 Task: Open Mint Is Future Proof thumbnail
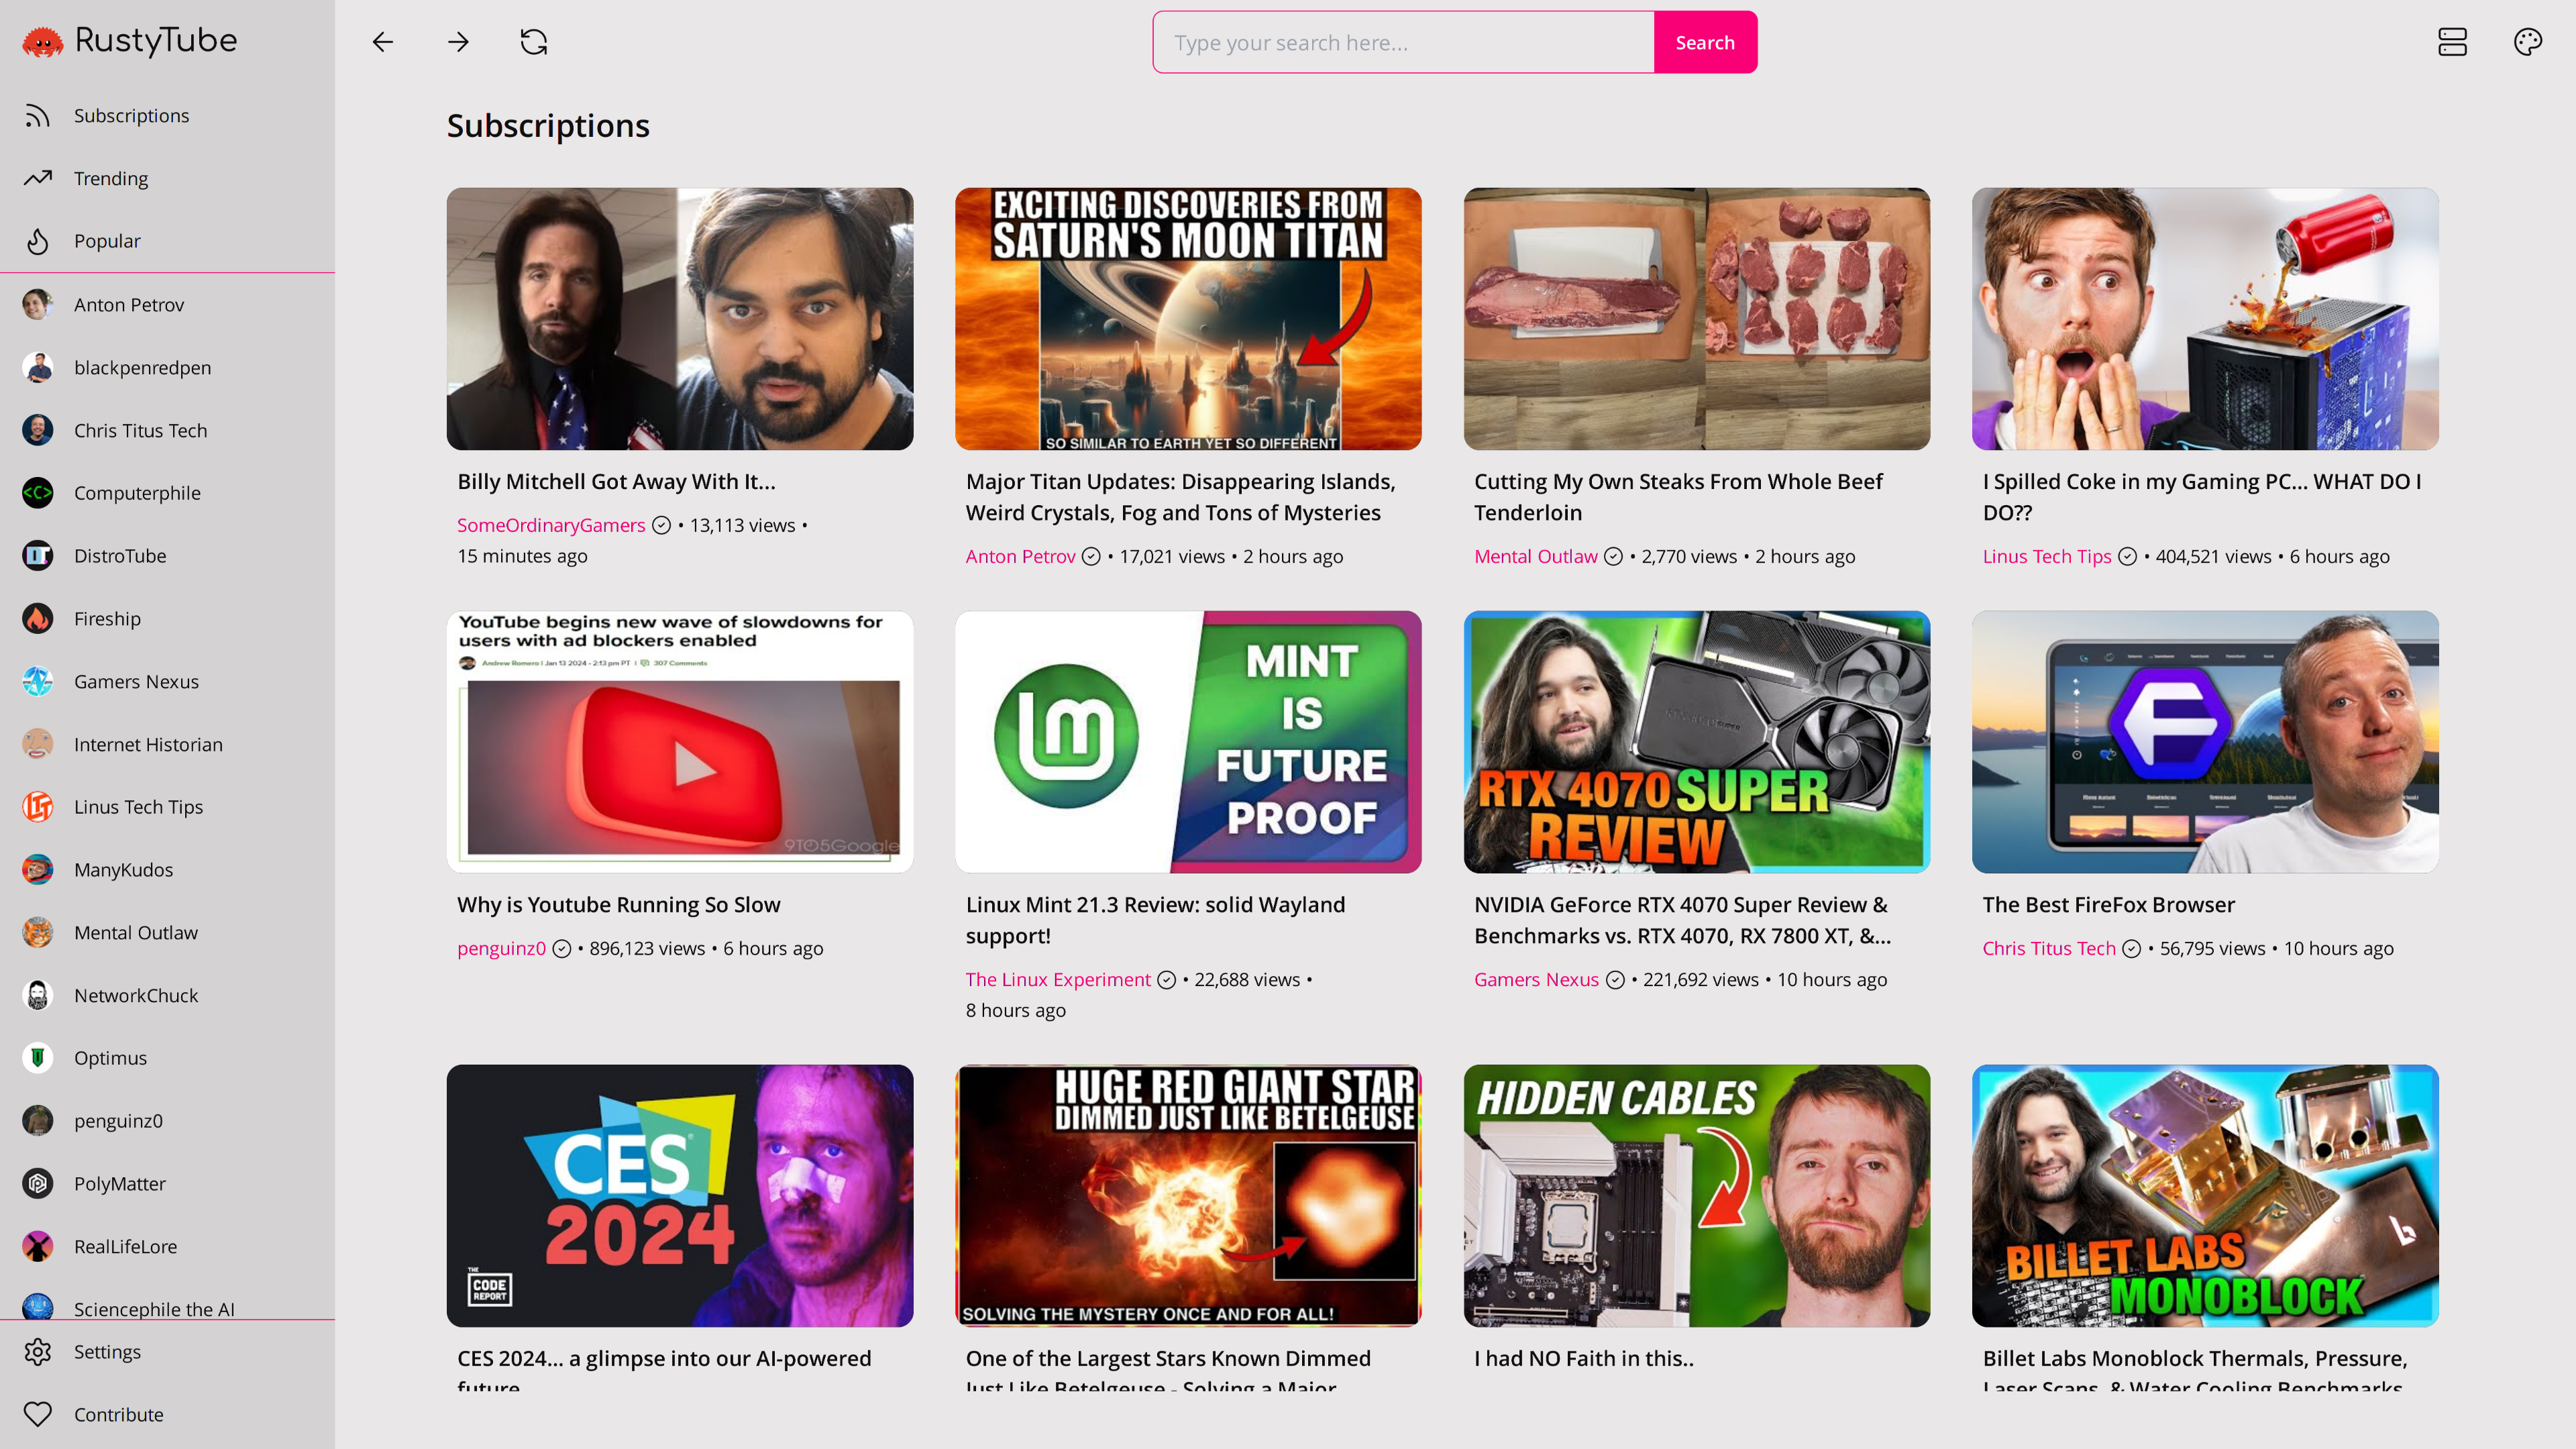[x=1188, y=742]
